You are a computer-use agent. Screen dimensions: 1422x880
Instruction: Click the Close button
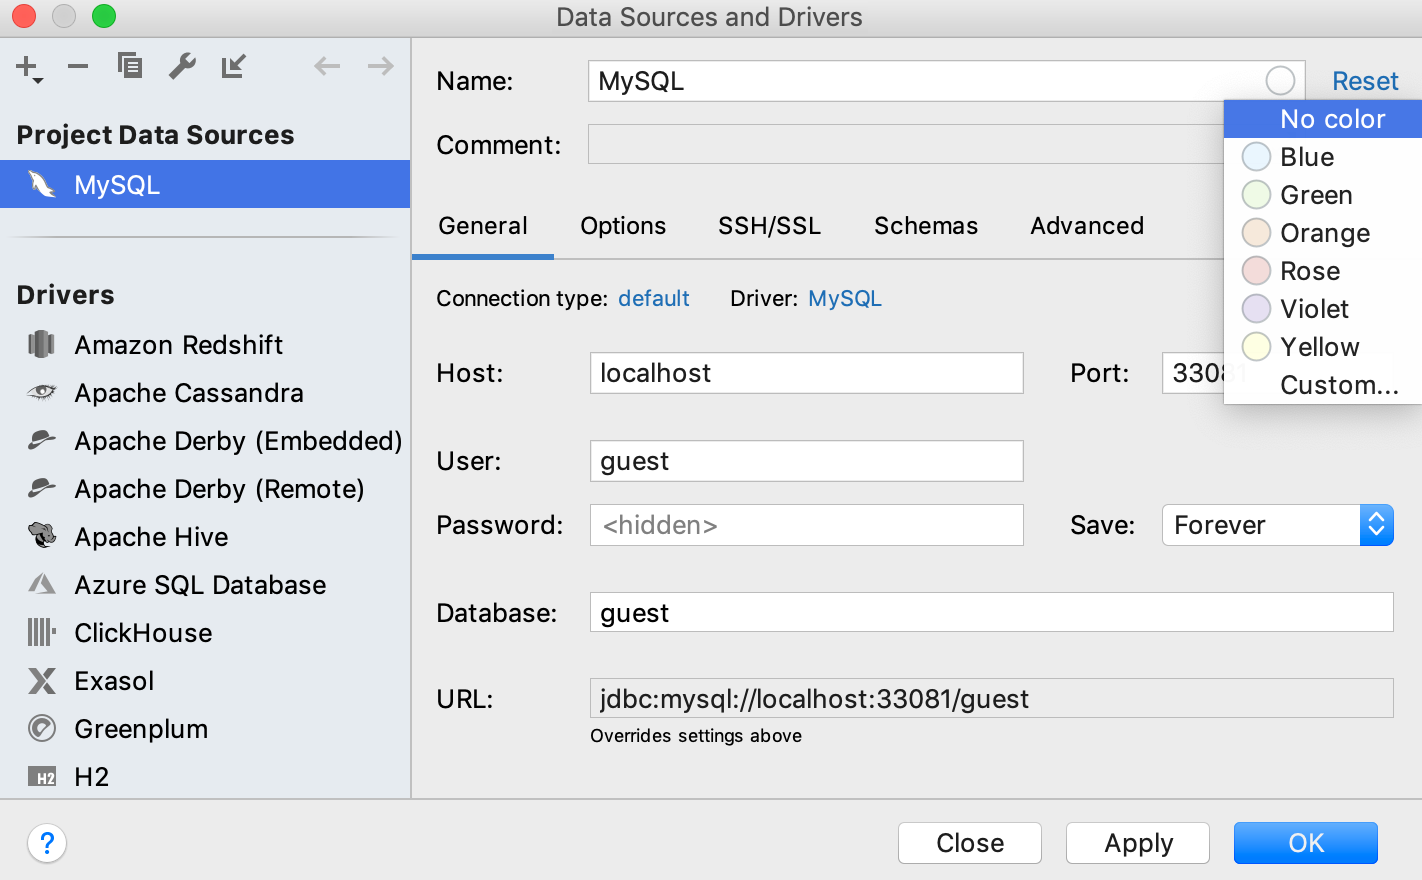click(x=970, y=843)
